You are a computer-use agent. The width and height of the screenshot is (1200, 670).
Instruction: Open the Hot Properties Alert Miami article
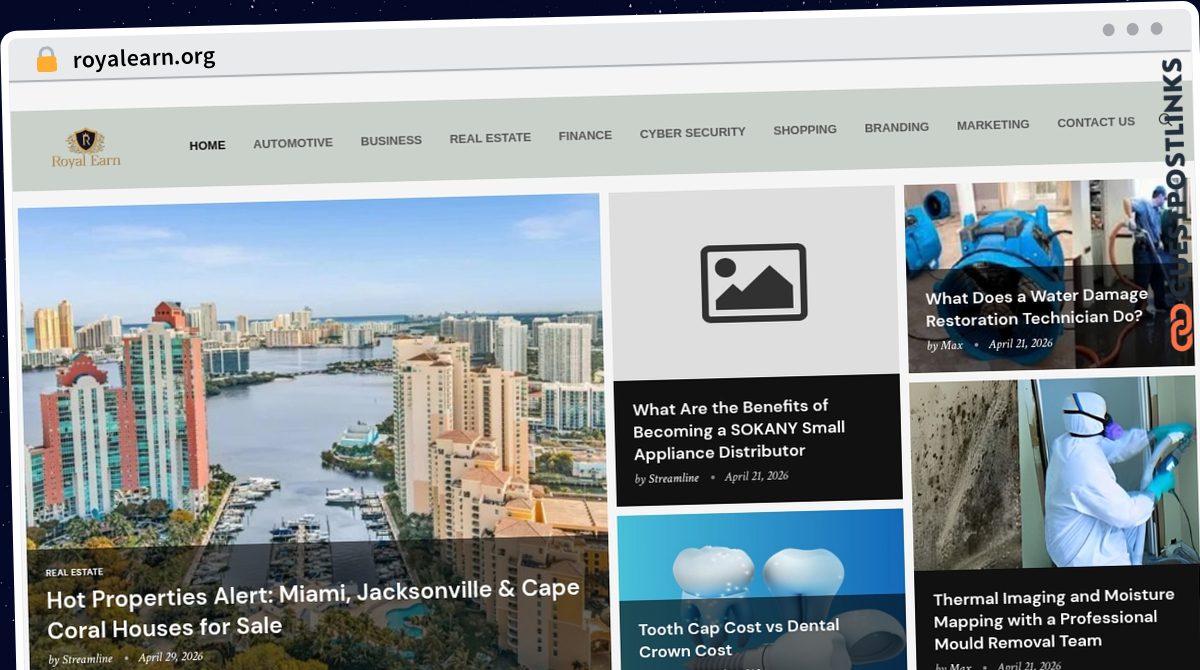click(x=313, y=609)
